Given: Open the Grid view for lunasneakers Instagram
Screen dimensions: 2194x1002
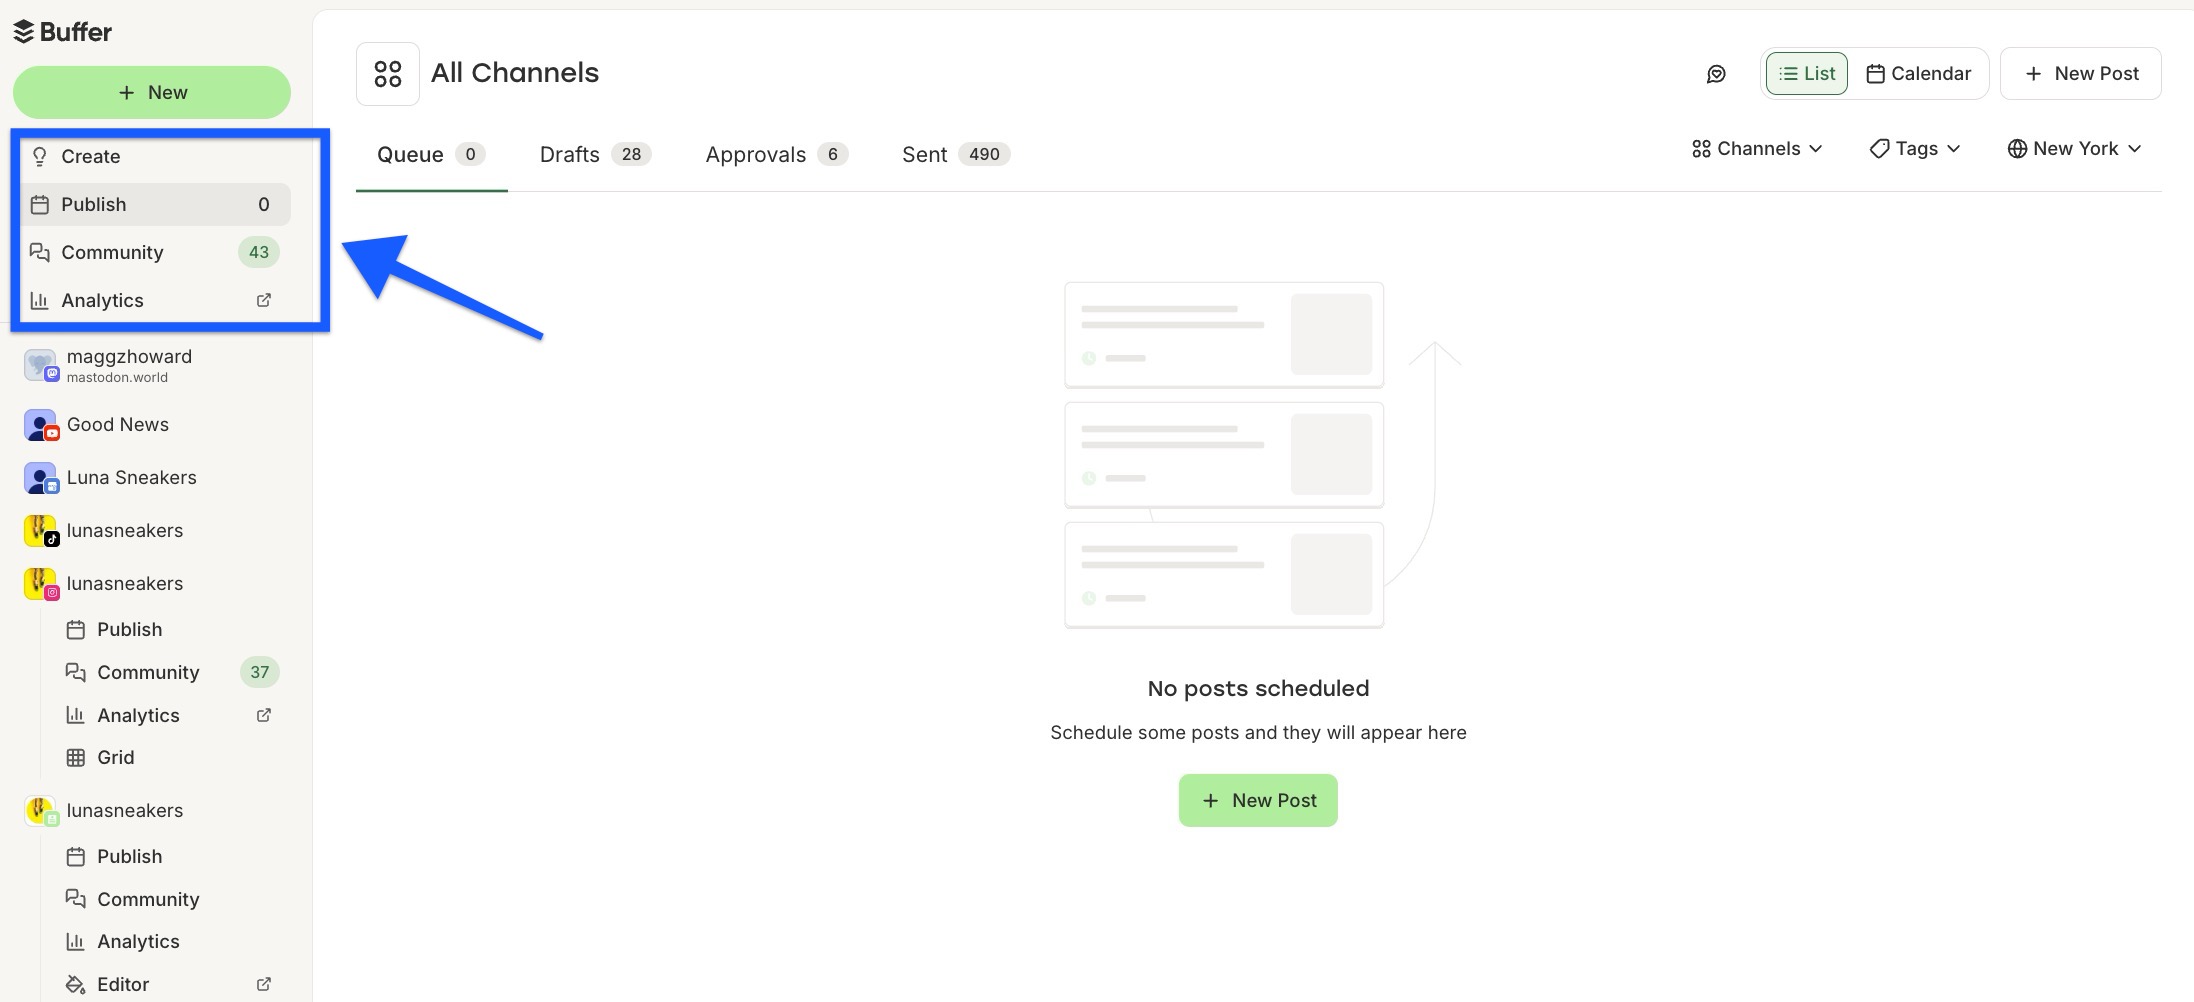Looking at the screenshot, I should click(x=114, y=757).
